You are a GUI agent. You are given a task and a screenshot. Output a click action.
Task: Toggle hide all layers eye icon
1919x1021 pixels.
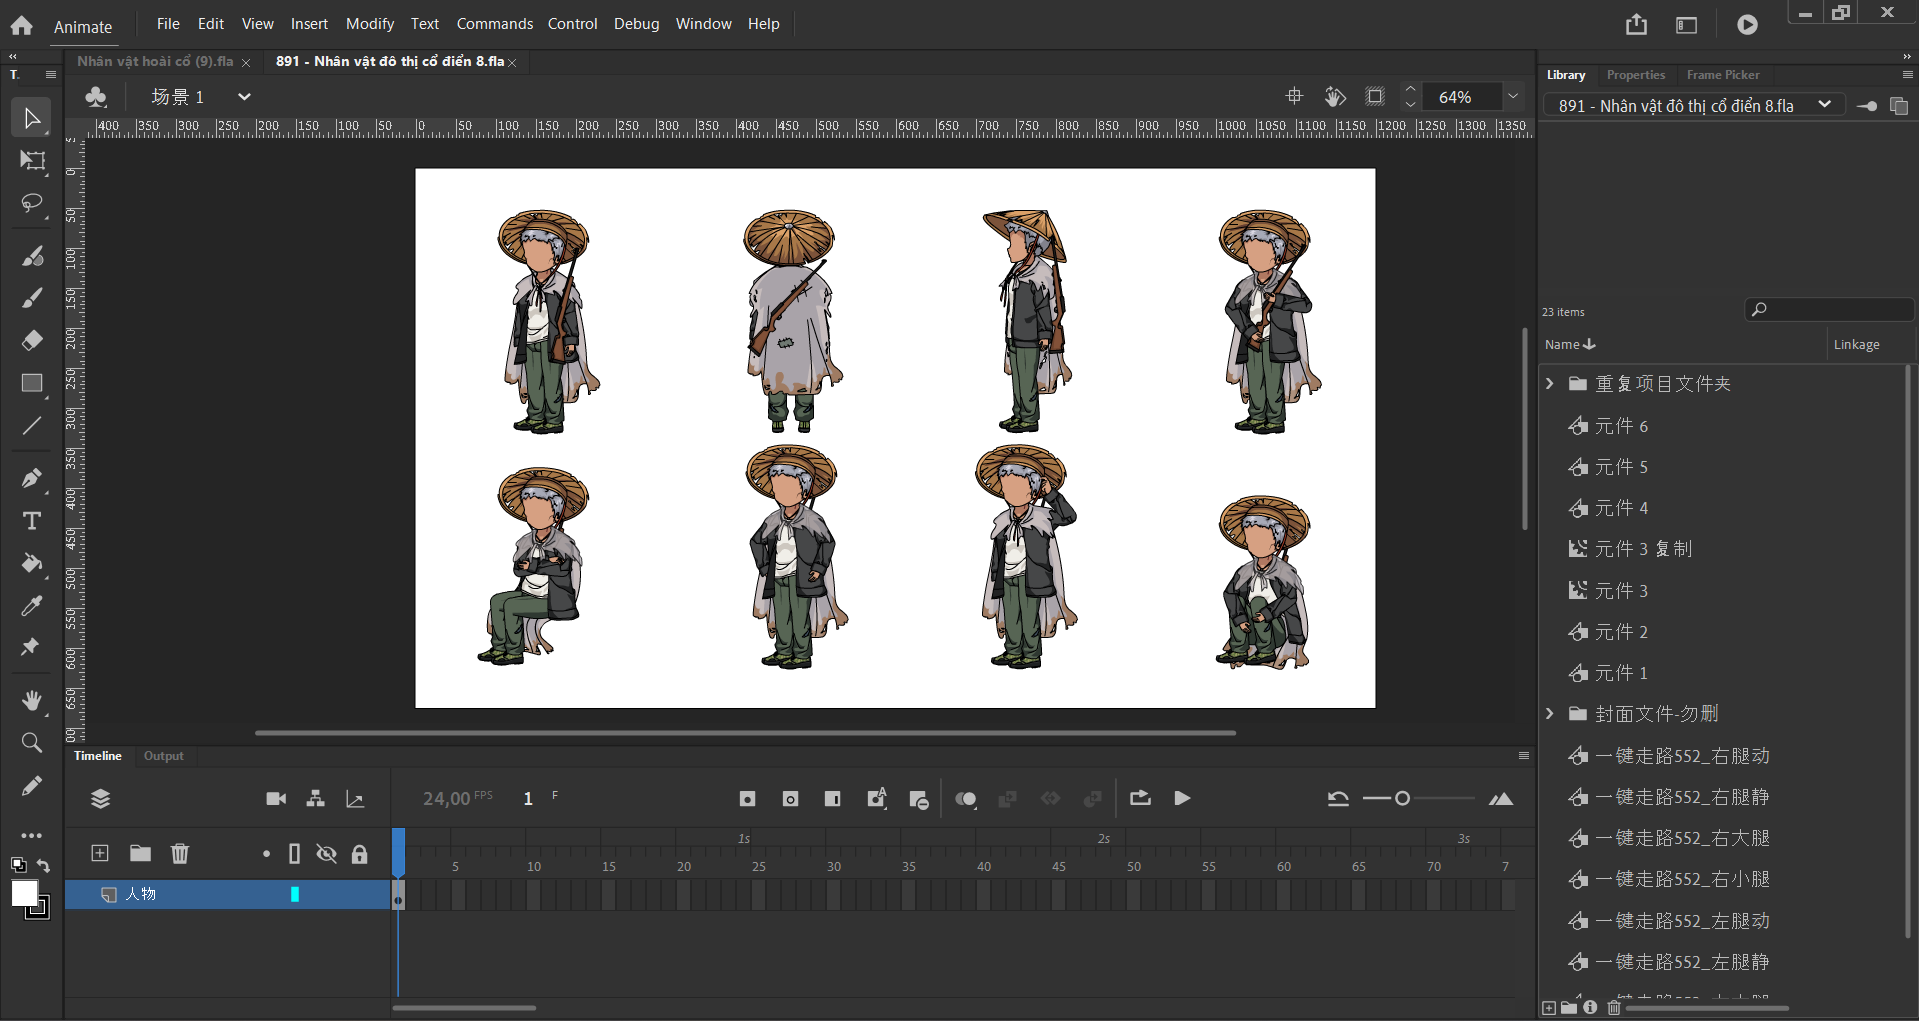tap(326, 854)
